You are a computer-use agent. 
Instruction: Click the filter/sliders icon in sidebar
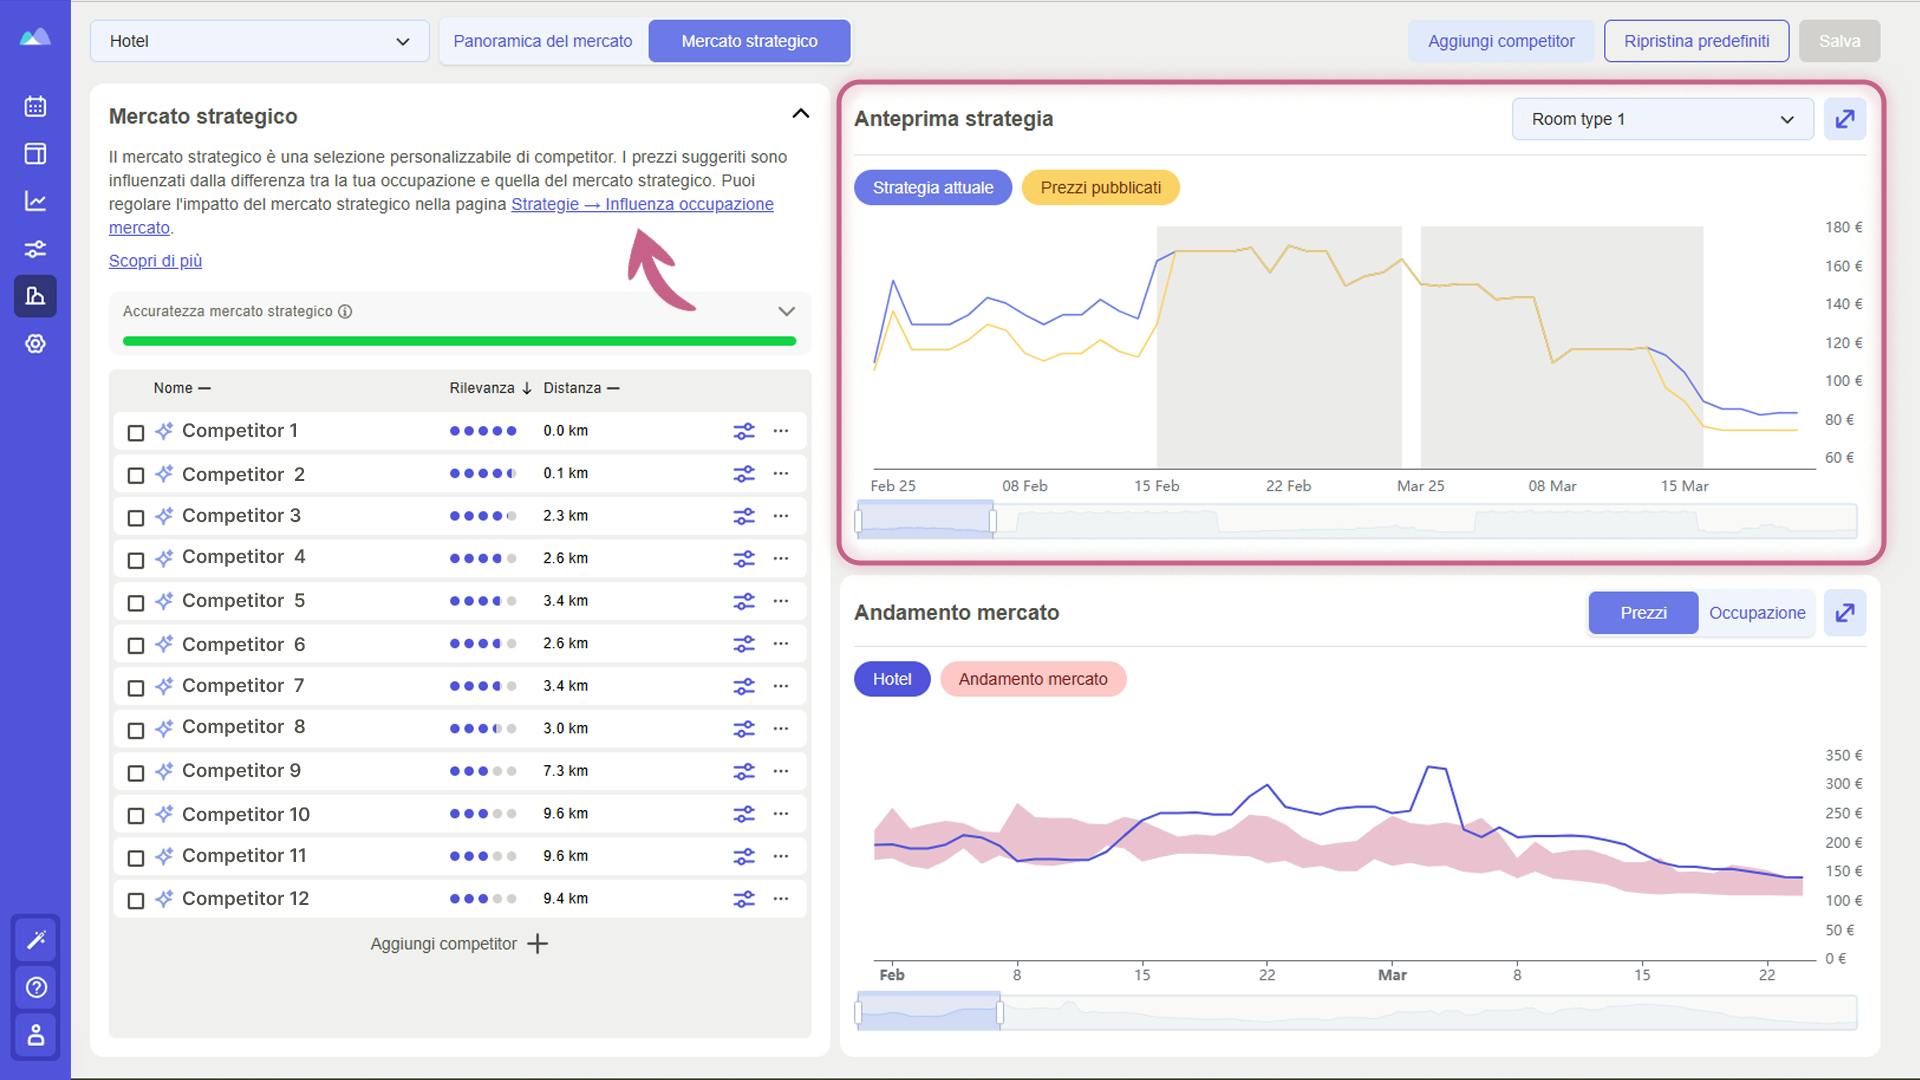tap(36, 248)
